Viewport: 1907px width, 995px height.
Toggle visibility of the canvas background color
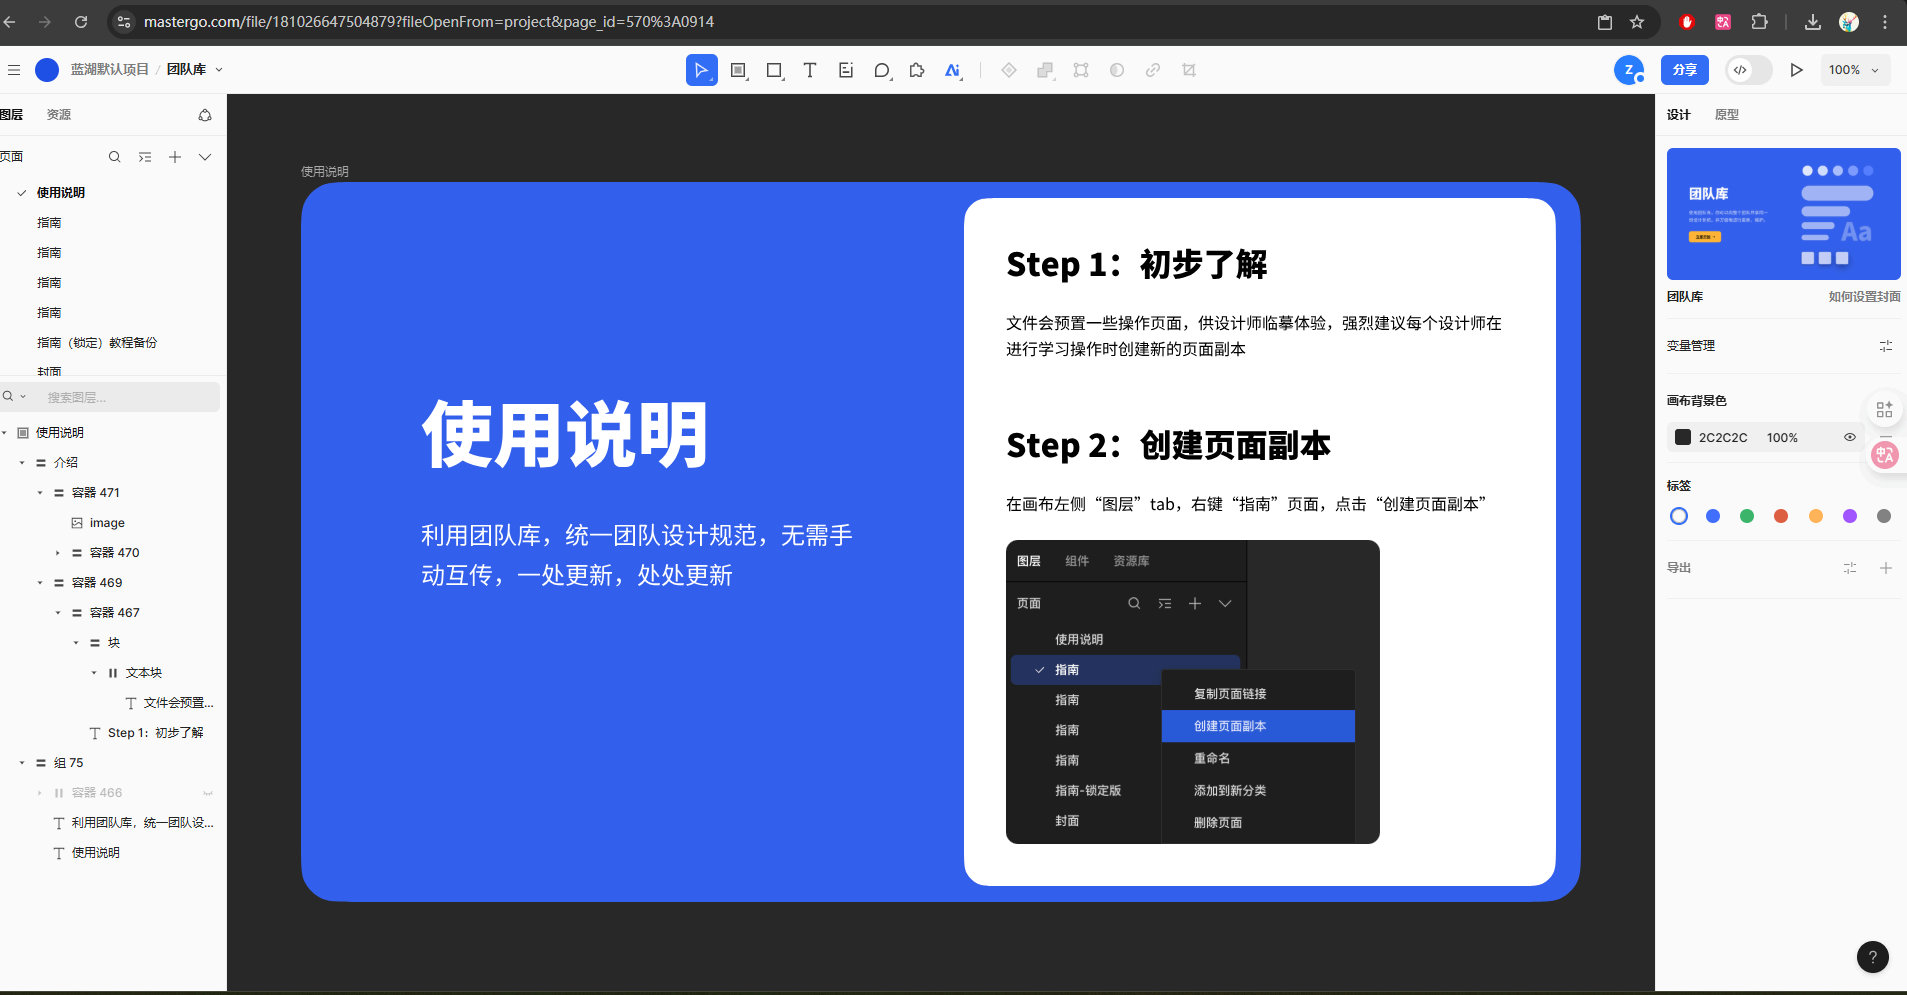click(x=1849, y=437)
